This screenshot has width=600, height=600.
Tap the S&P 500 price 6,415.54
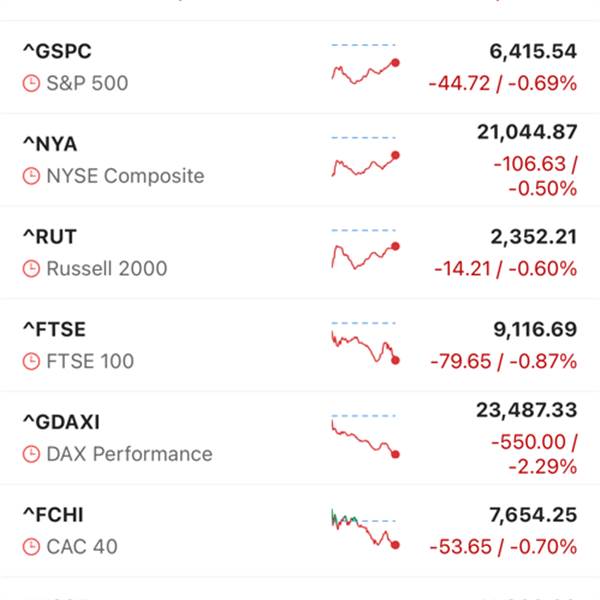click(x=533, y=51)
